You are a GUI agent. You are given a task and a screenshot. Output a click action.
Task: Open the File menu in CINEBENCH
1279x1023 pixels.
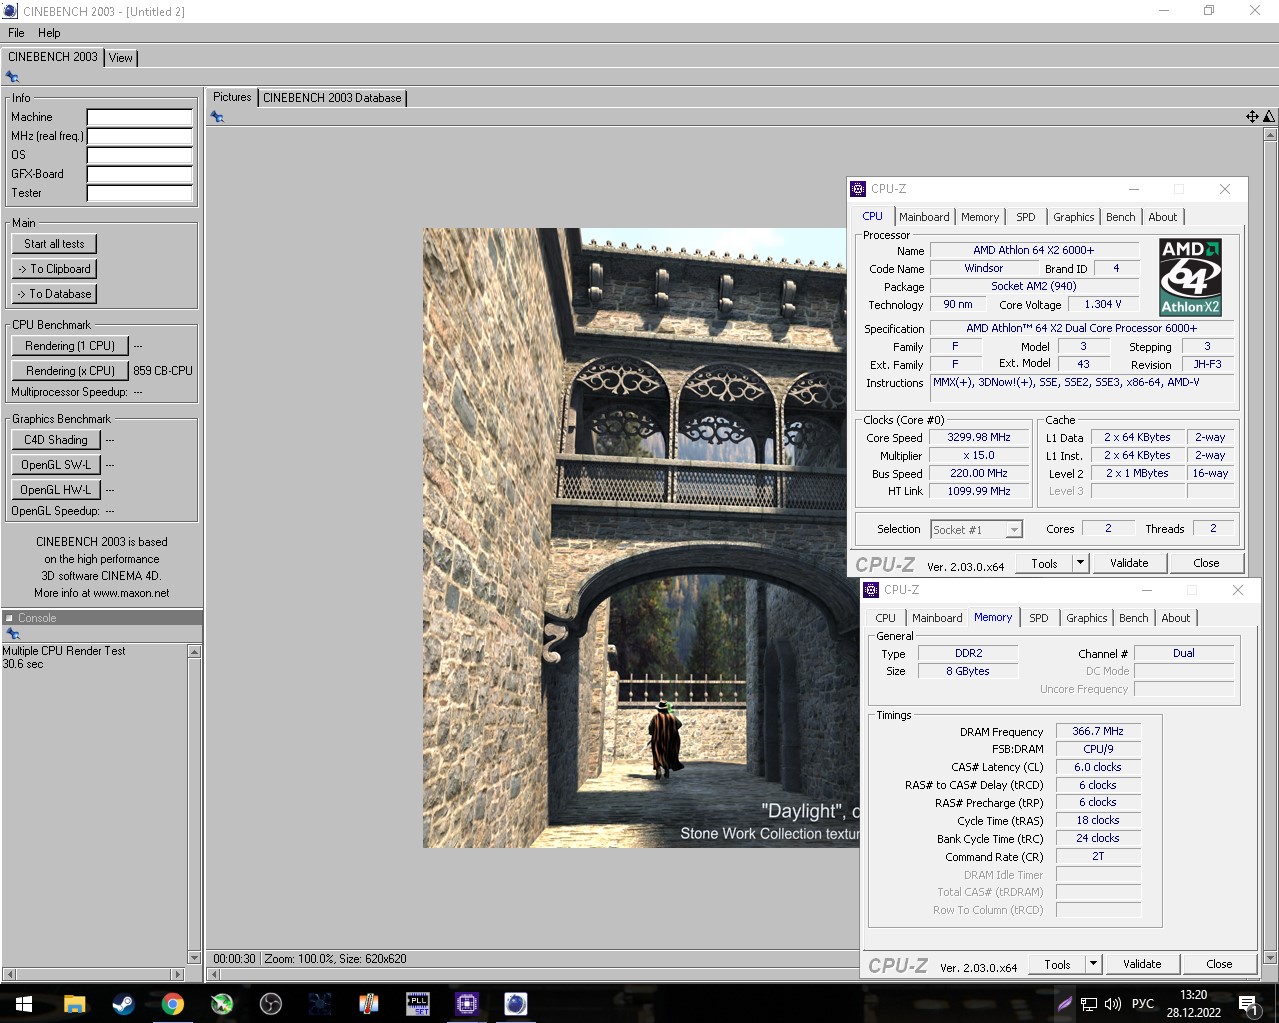click(16, 33)
